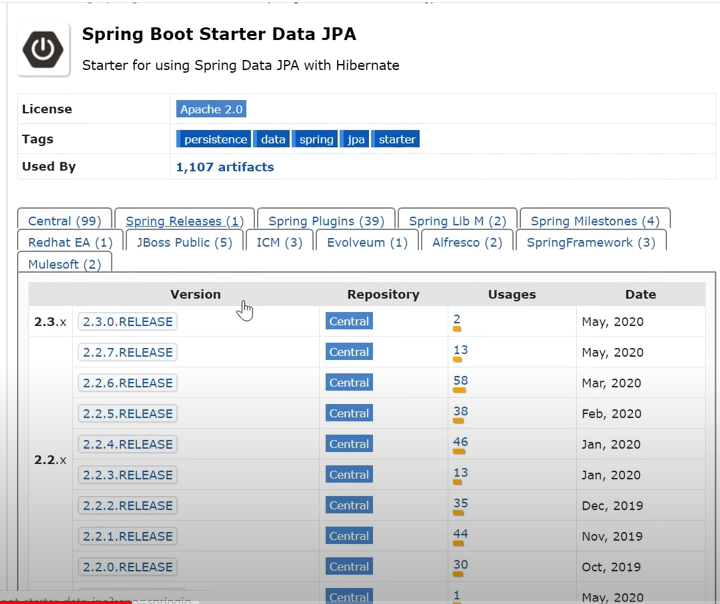Open version 2.2.2.RELEASE
The width and height of the screenshot is (720, 604).
coord(128,505)
